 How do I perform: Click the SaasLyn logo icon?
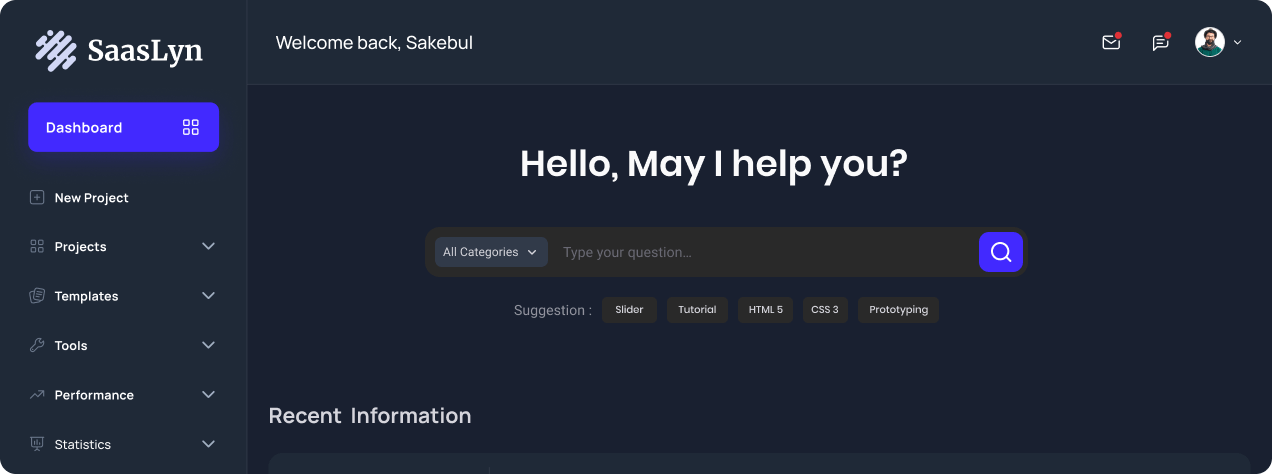click(56, 50)
